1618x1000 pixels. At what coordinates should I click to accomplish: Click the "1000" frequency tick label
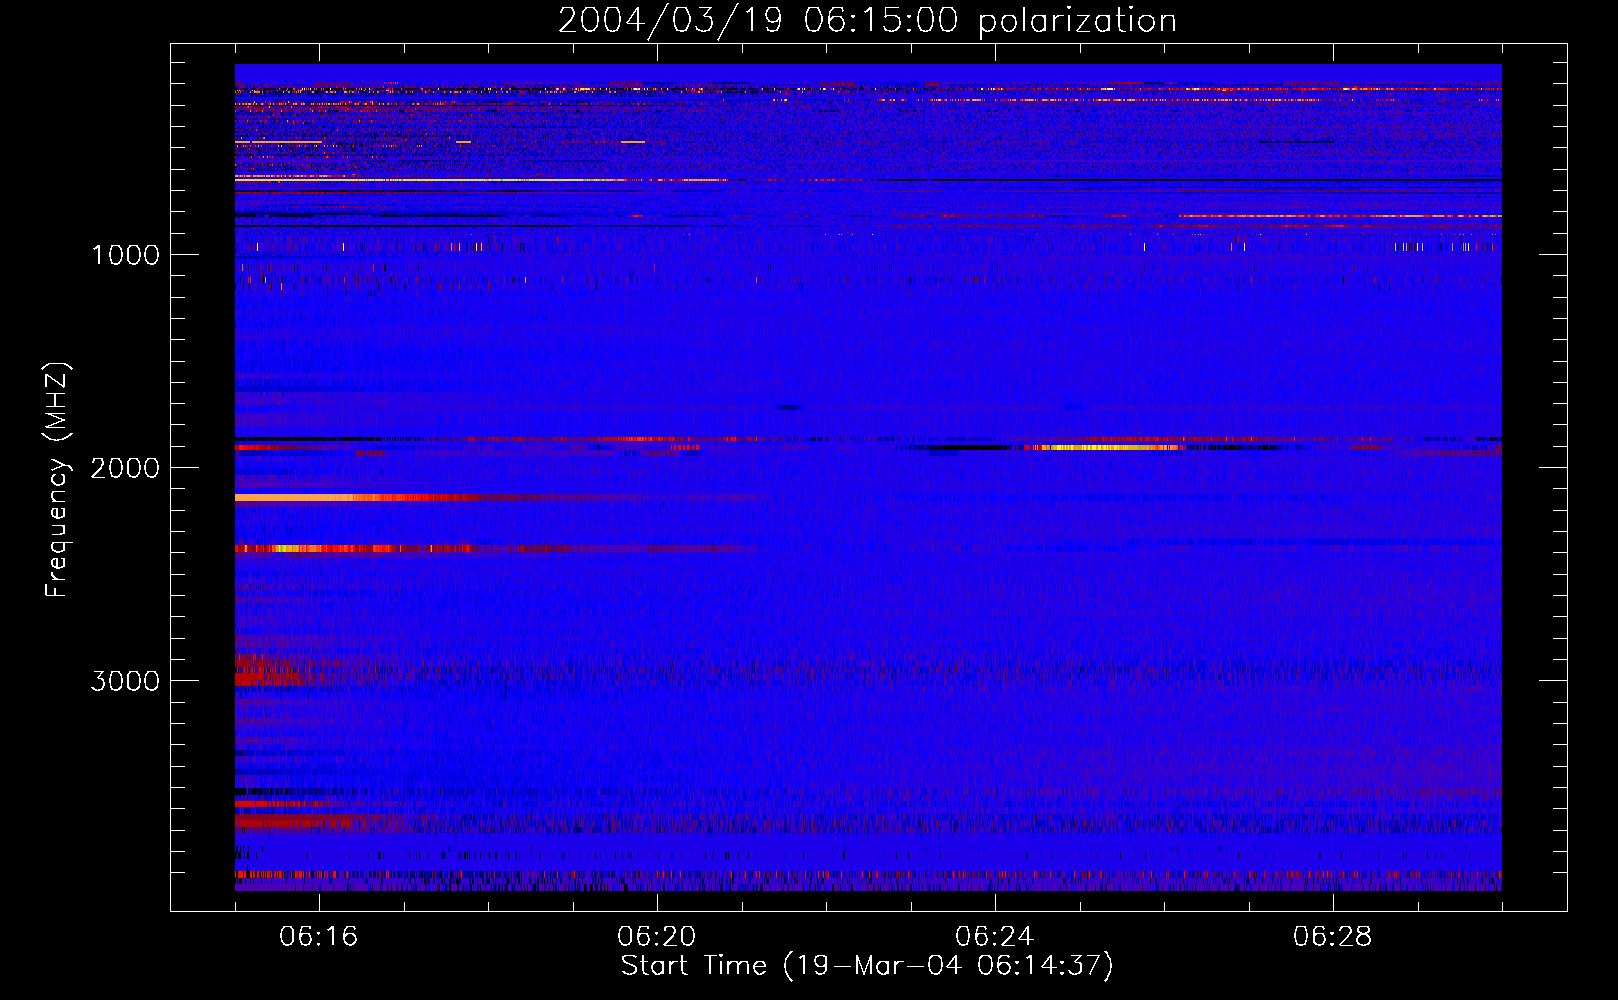[x=125, y=255]
